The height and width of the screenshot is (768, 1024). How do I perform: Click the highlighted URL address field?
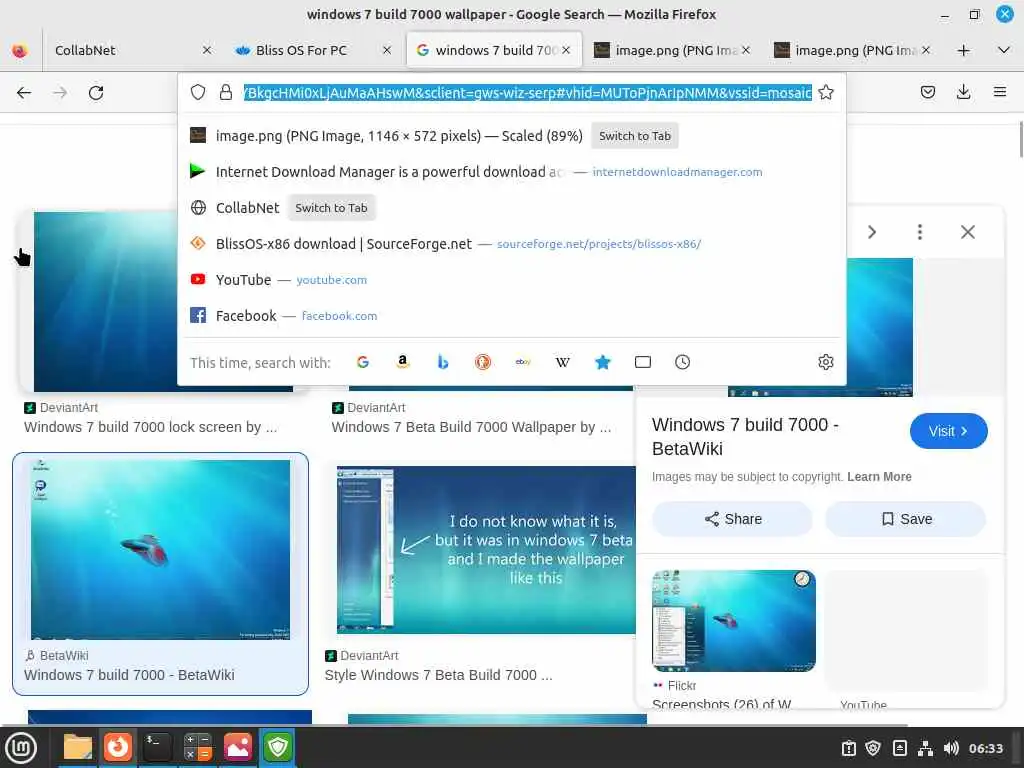coord(528,92)
